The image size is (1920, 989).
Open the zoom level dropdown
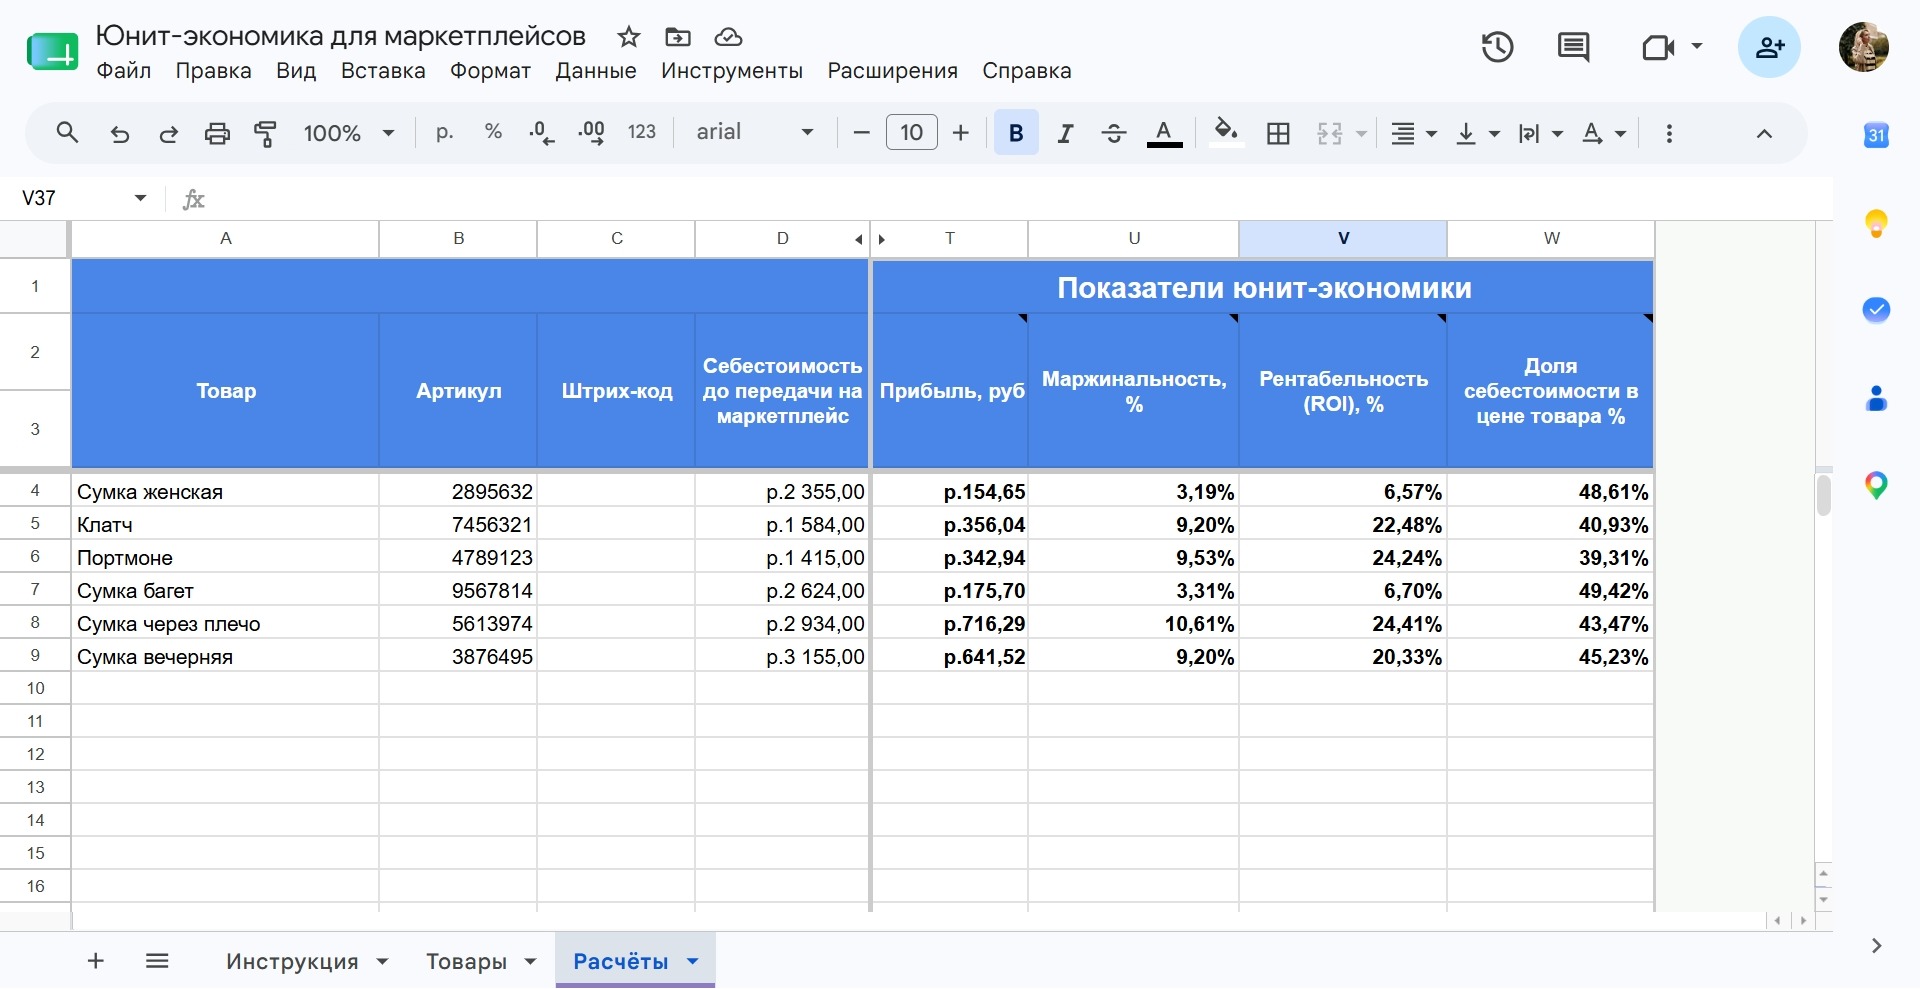point(349,133)
